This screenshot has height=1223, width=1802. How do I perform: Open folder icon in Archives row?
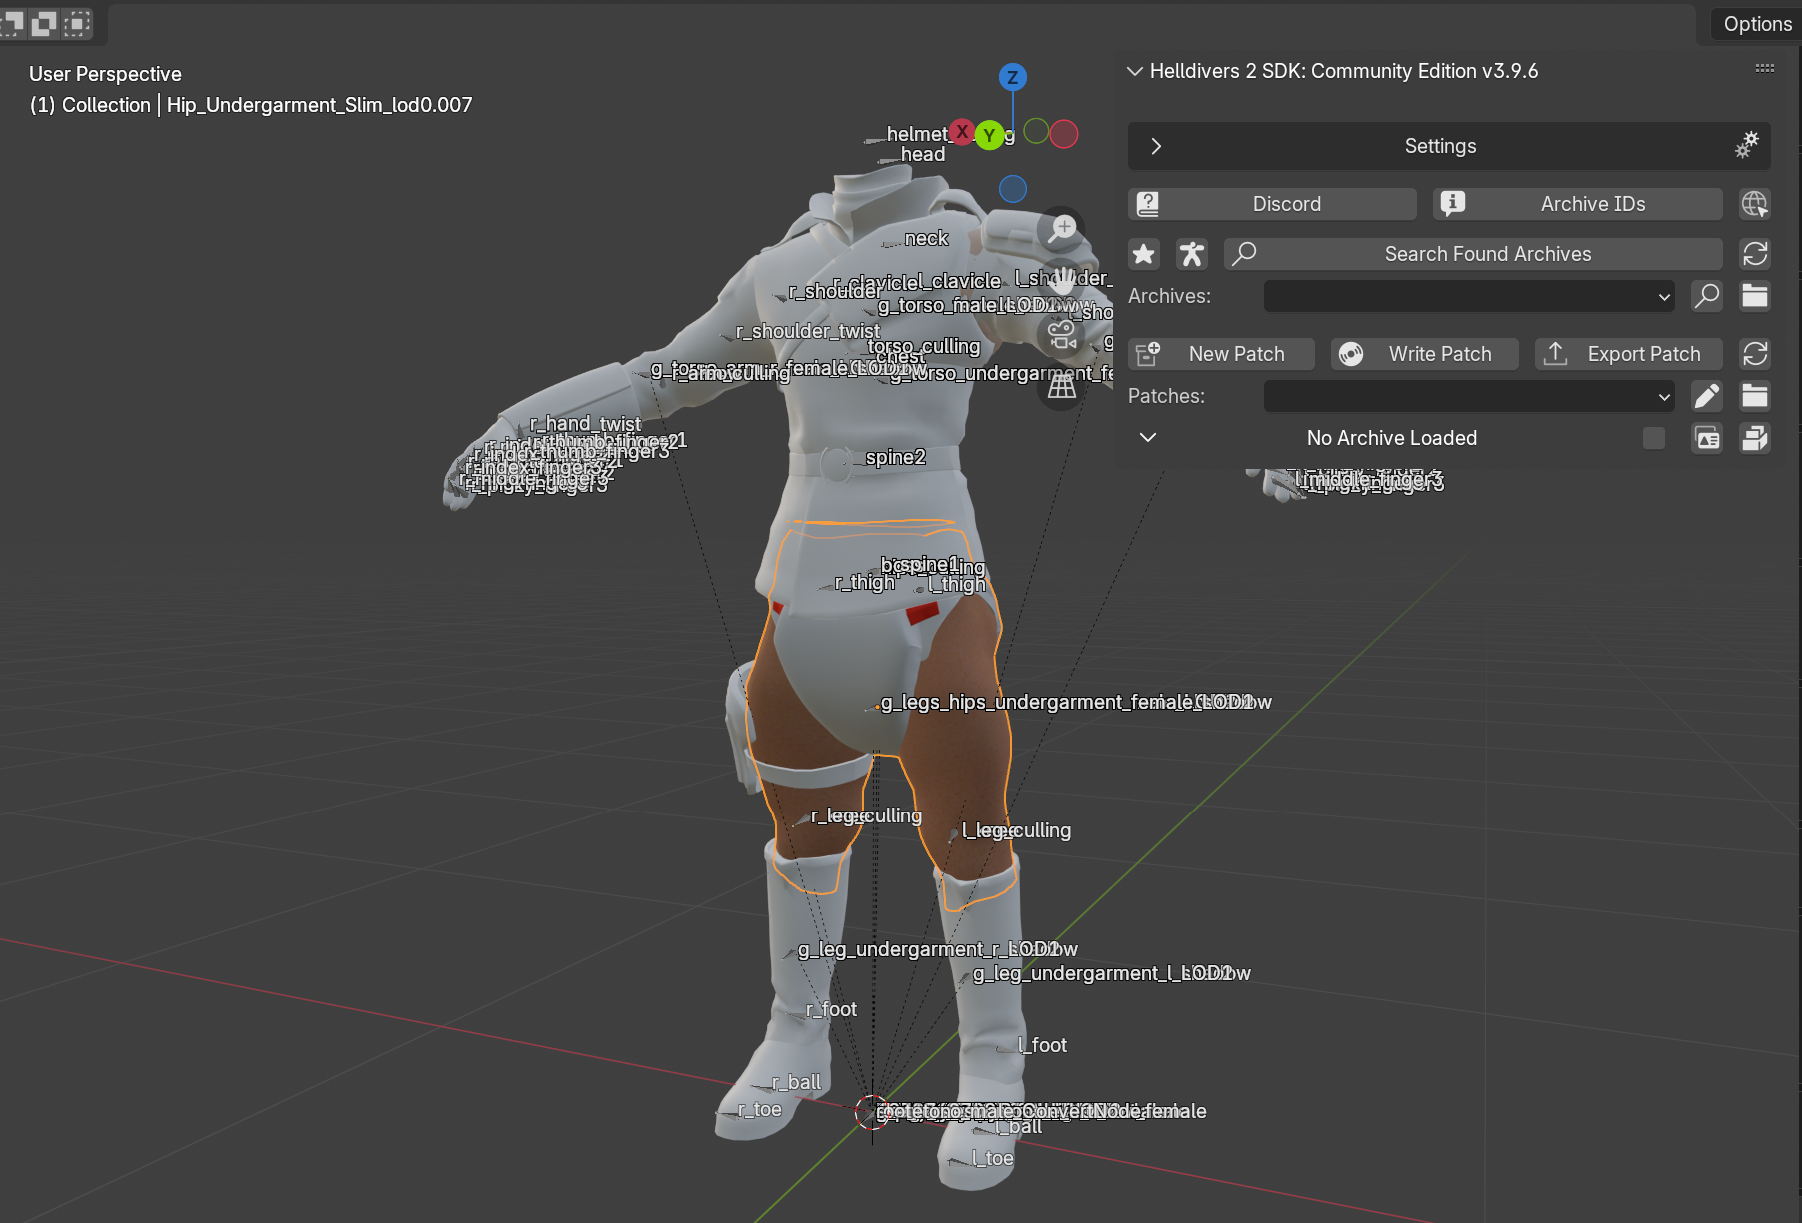pyautogui.click(x=1755, y=296)
